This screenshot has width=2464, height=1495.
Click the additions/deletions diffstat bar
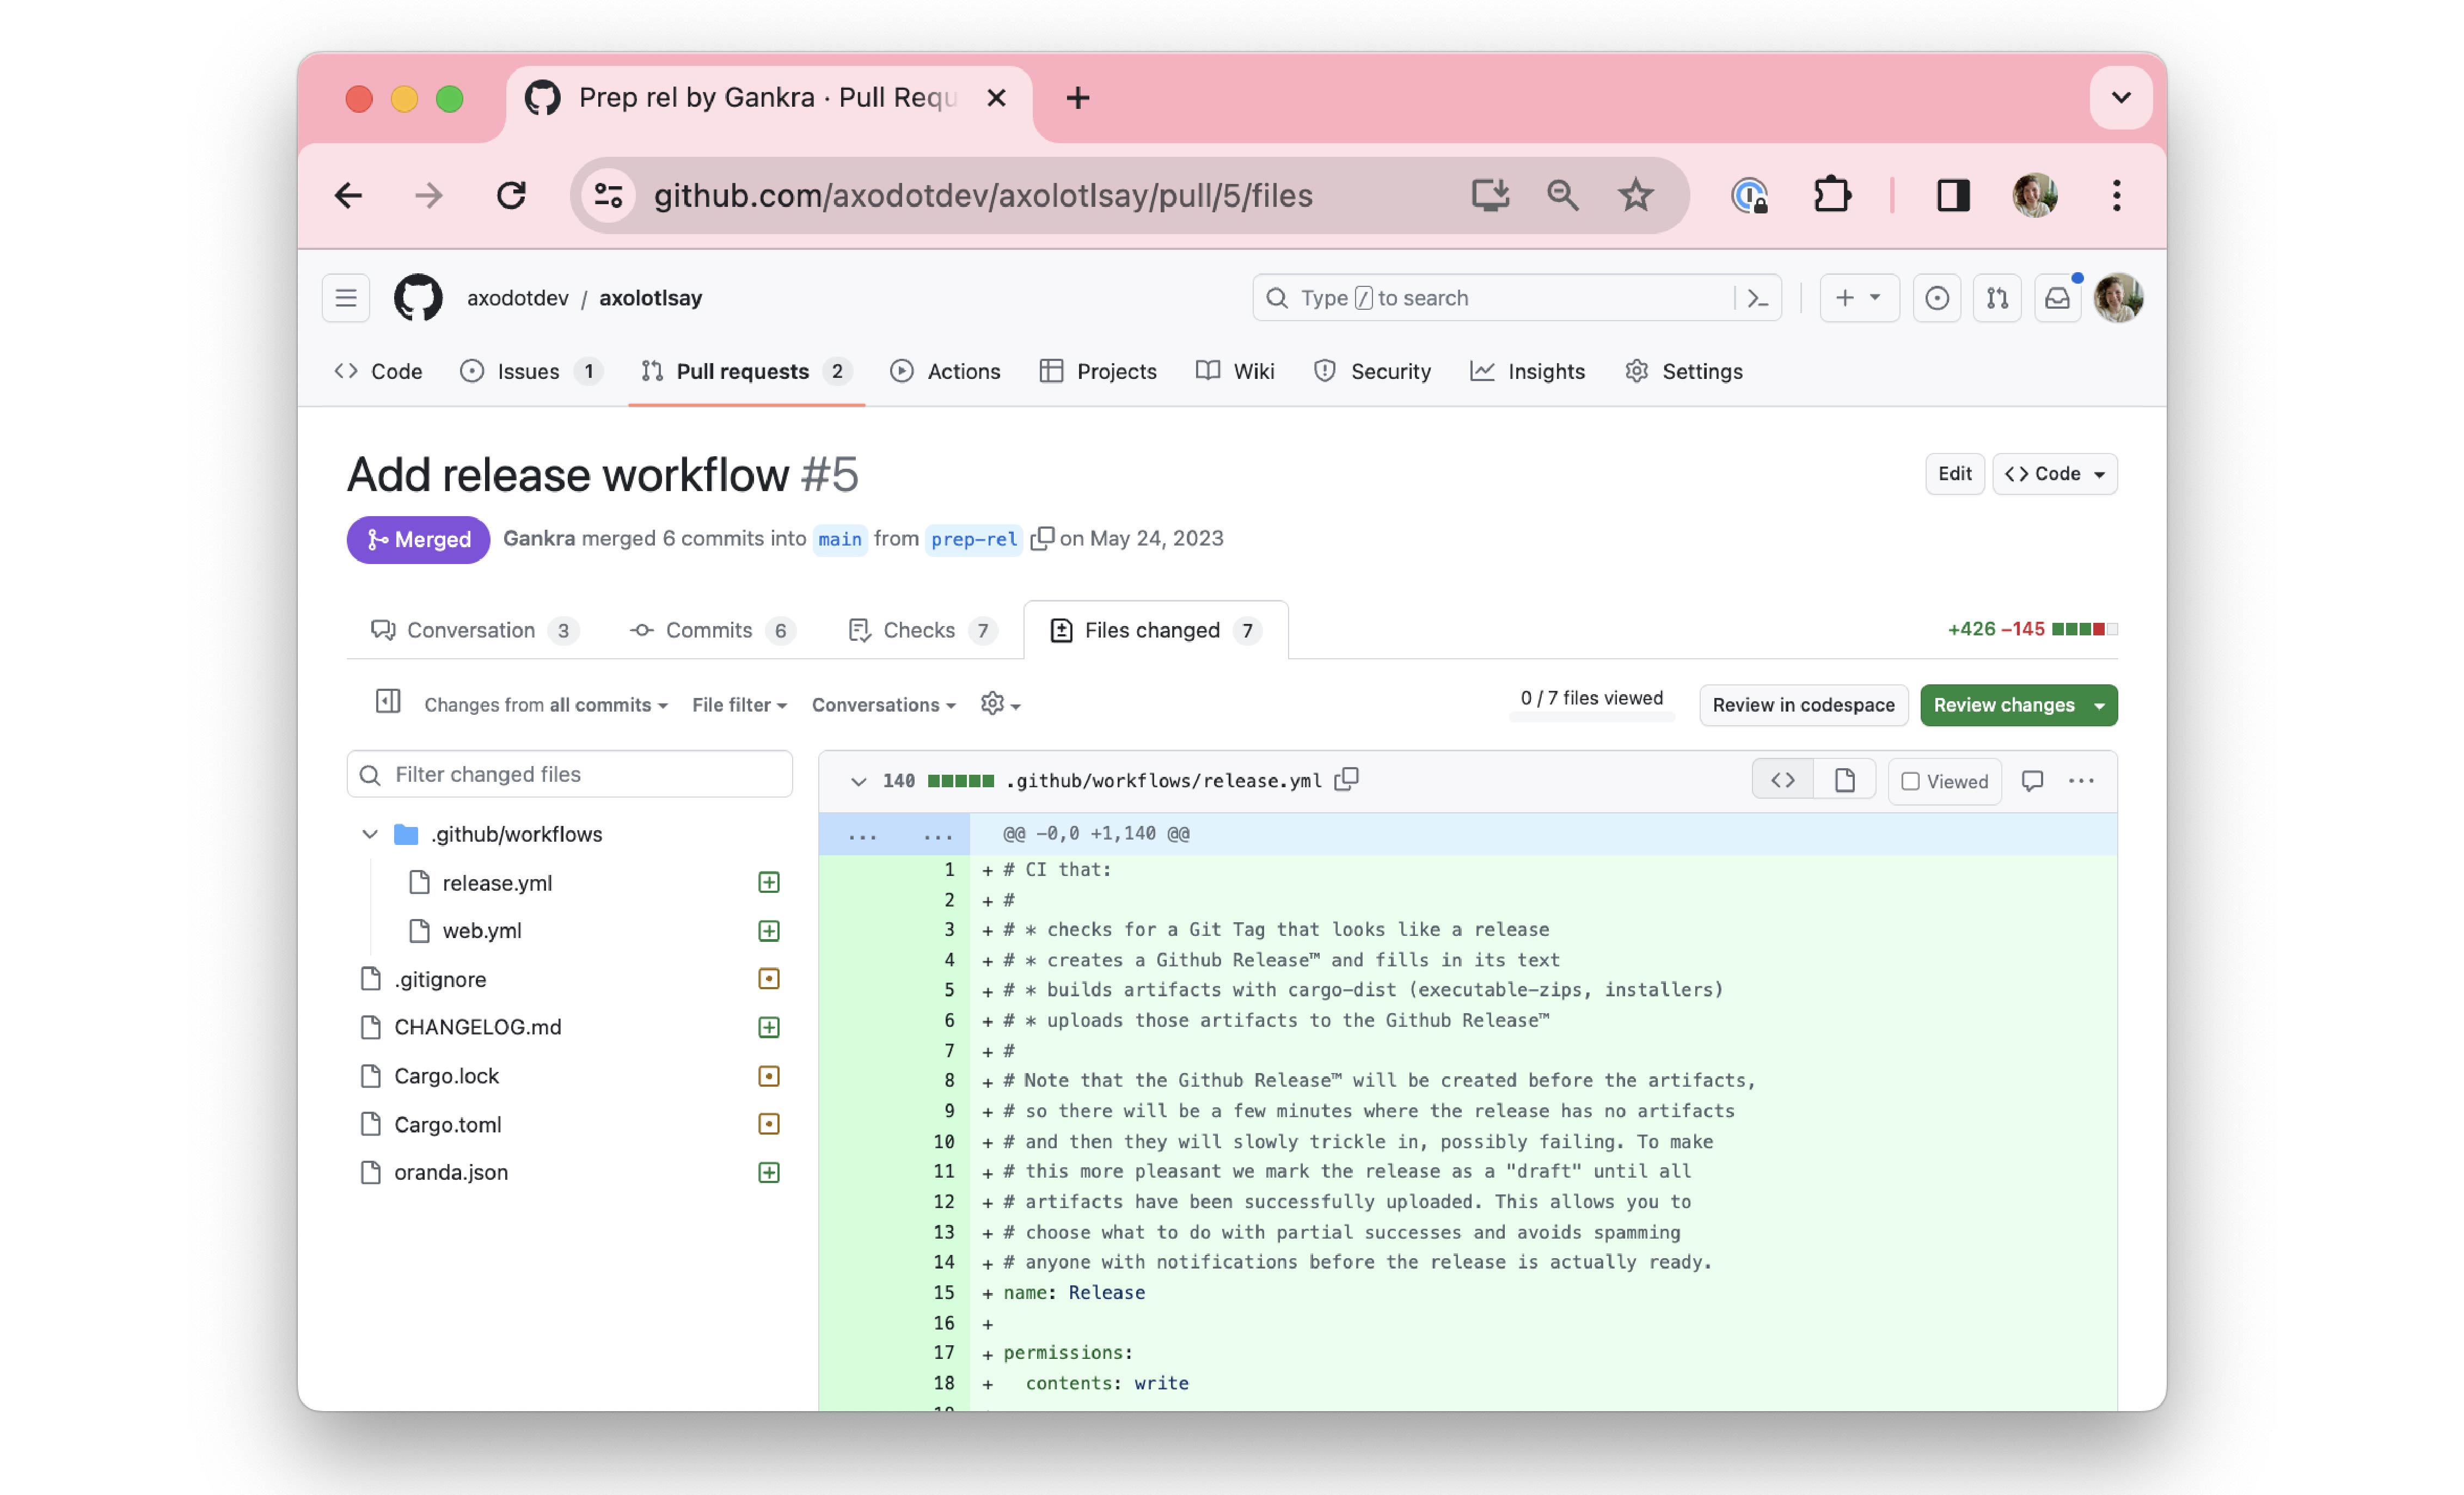click(x=2084, y=629)
